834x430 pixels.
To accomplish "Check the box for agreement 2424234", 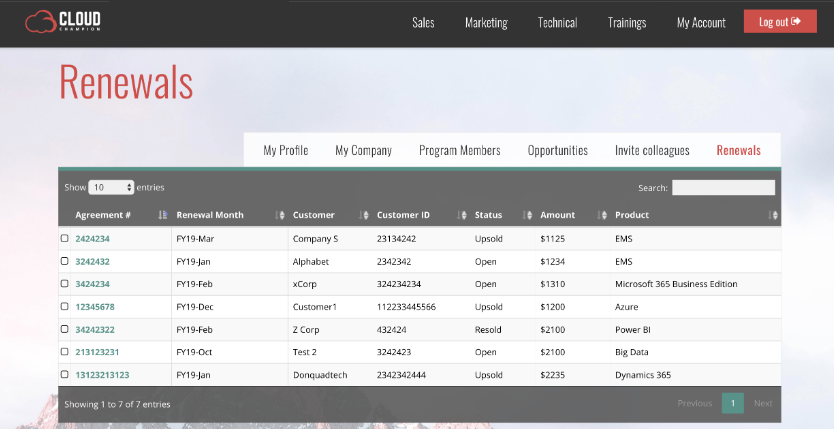I will [x=65, y=239].
